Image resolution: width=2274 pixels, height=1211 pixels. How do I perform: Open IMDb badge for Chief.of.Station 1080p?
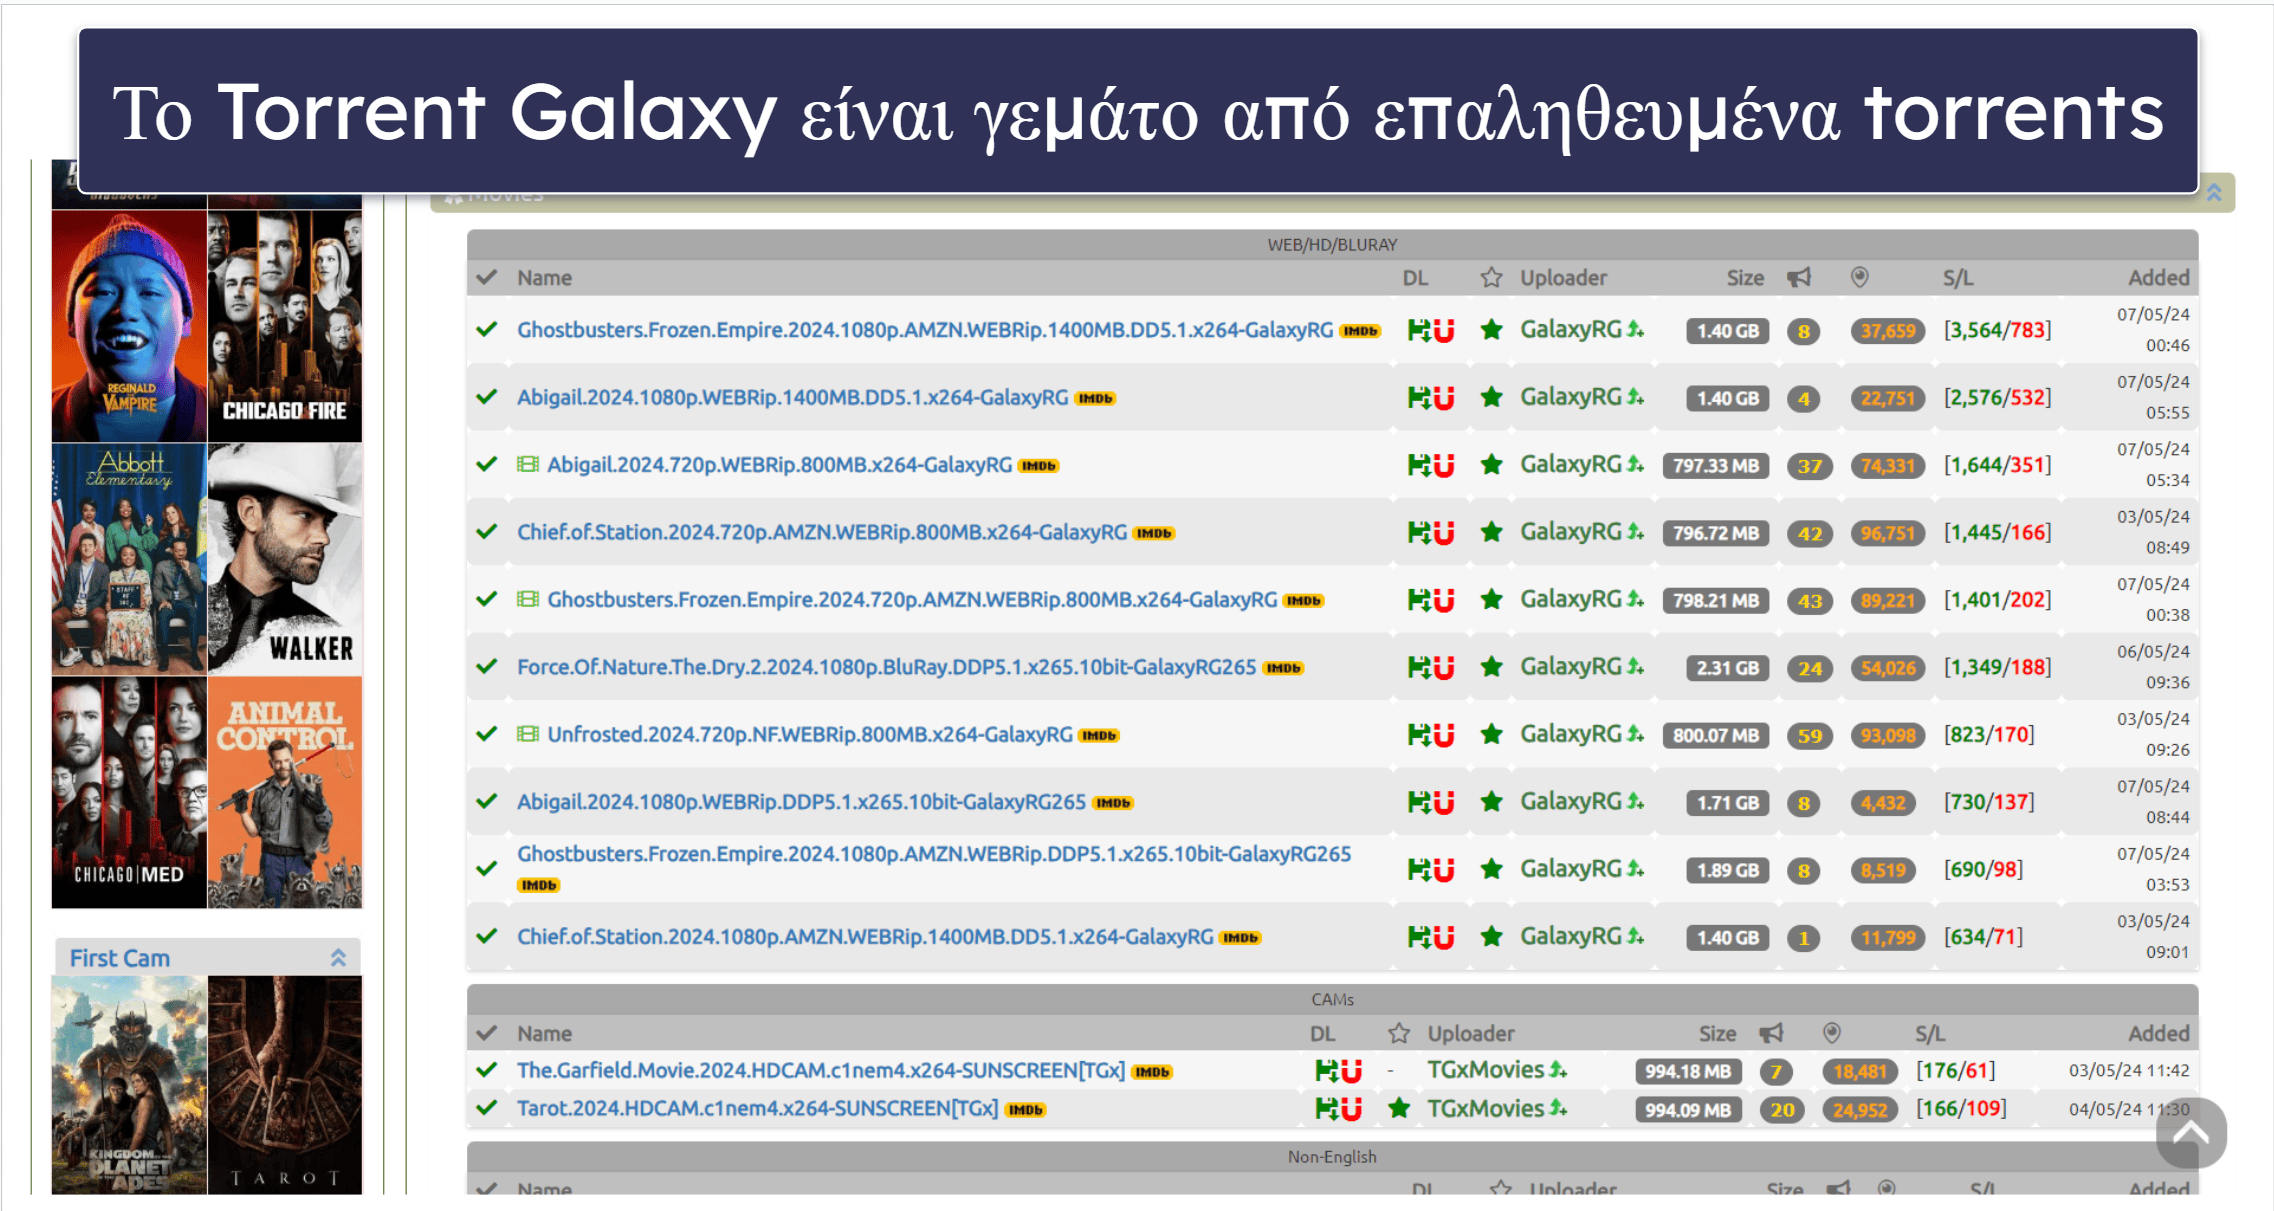(1240, 938)
